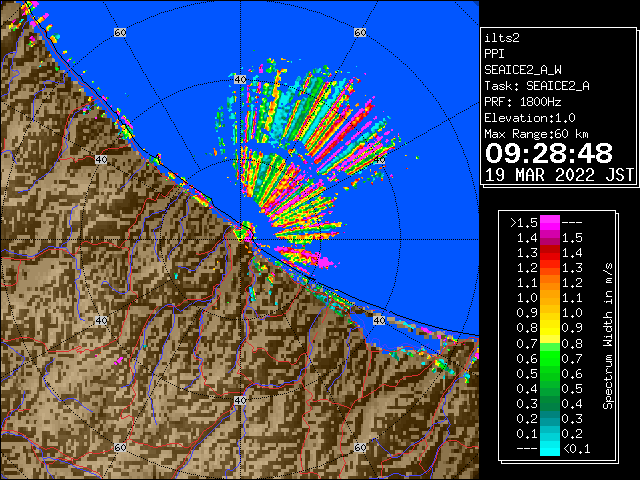Select the 'SEAICE2_A_W' product name text
The height and width of the screenshot is (480, 640).
(x=522, y=70)
